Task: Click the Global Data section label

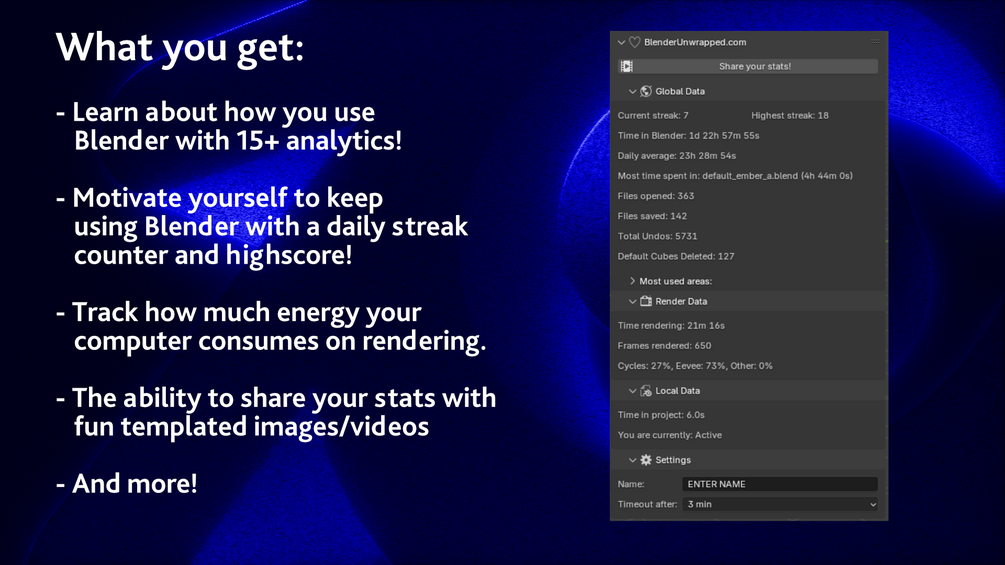Action: (x=680, y=92)
